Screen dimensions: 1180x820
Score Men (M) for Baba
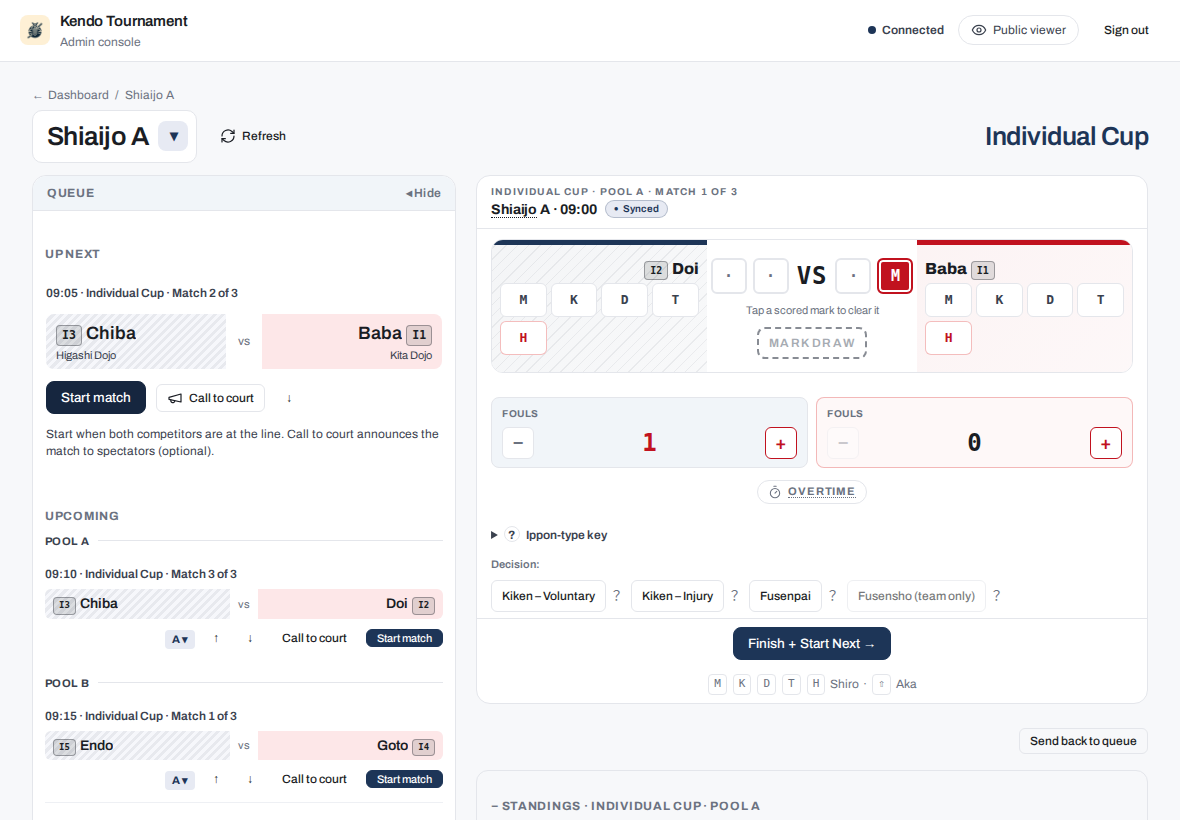(x=948, y=300)
